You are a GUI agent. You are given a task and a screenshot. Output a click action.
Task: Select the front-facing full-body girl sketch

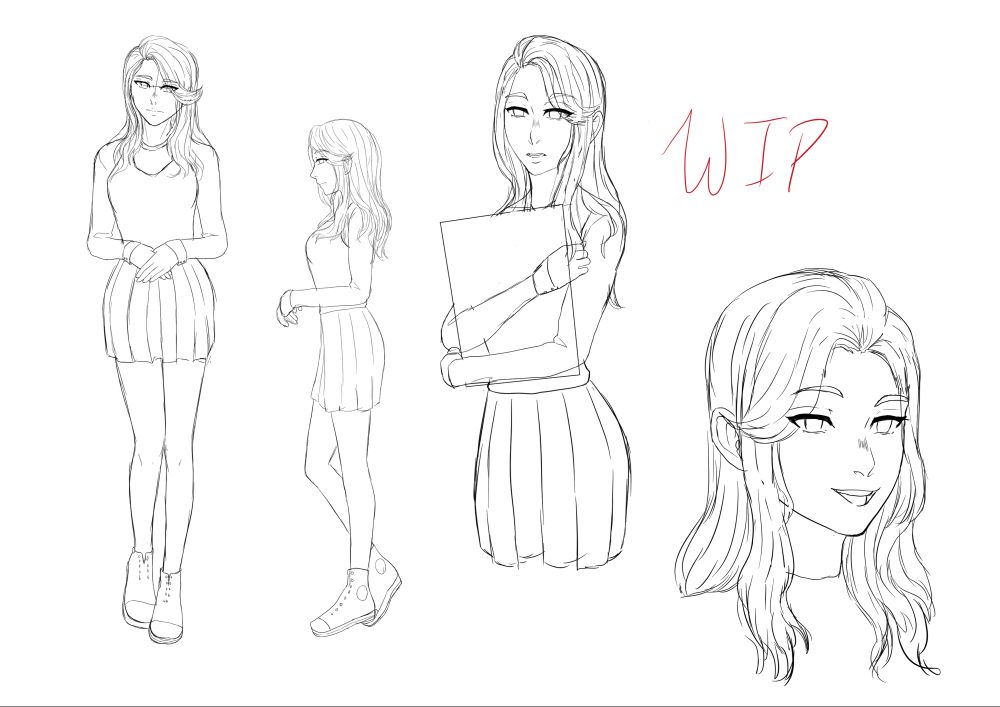158,339
